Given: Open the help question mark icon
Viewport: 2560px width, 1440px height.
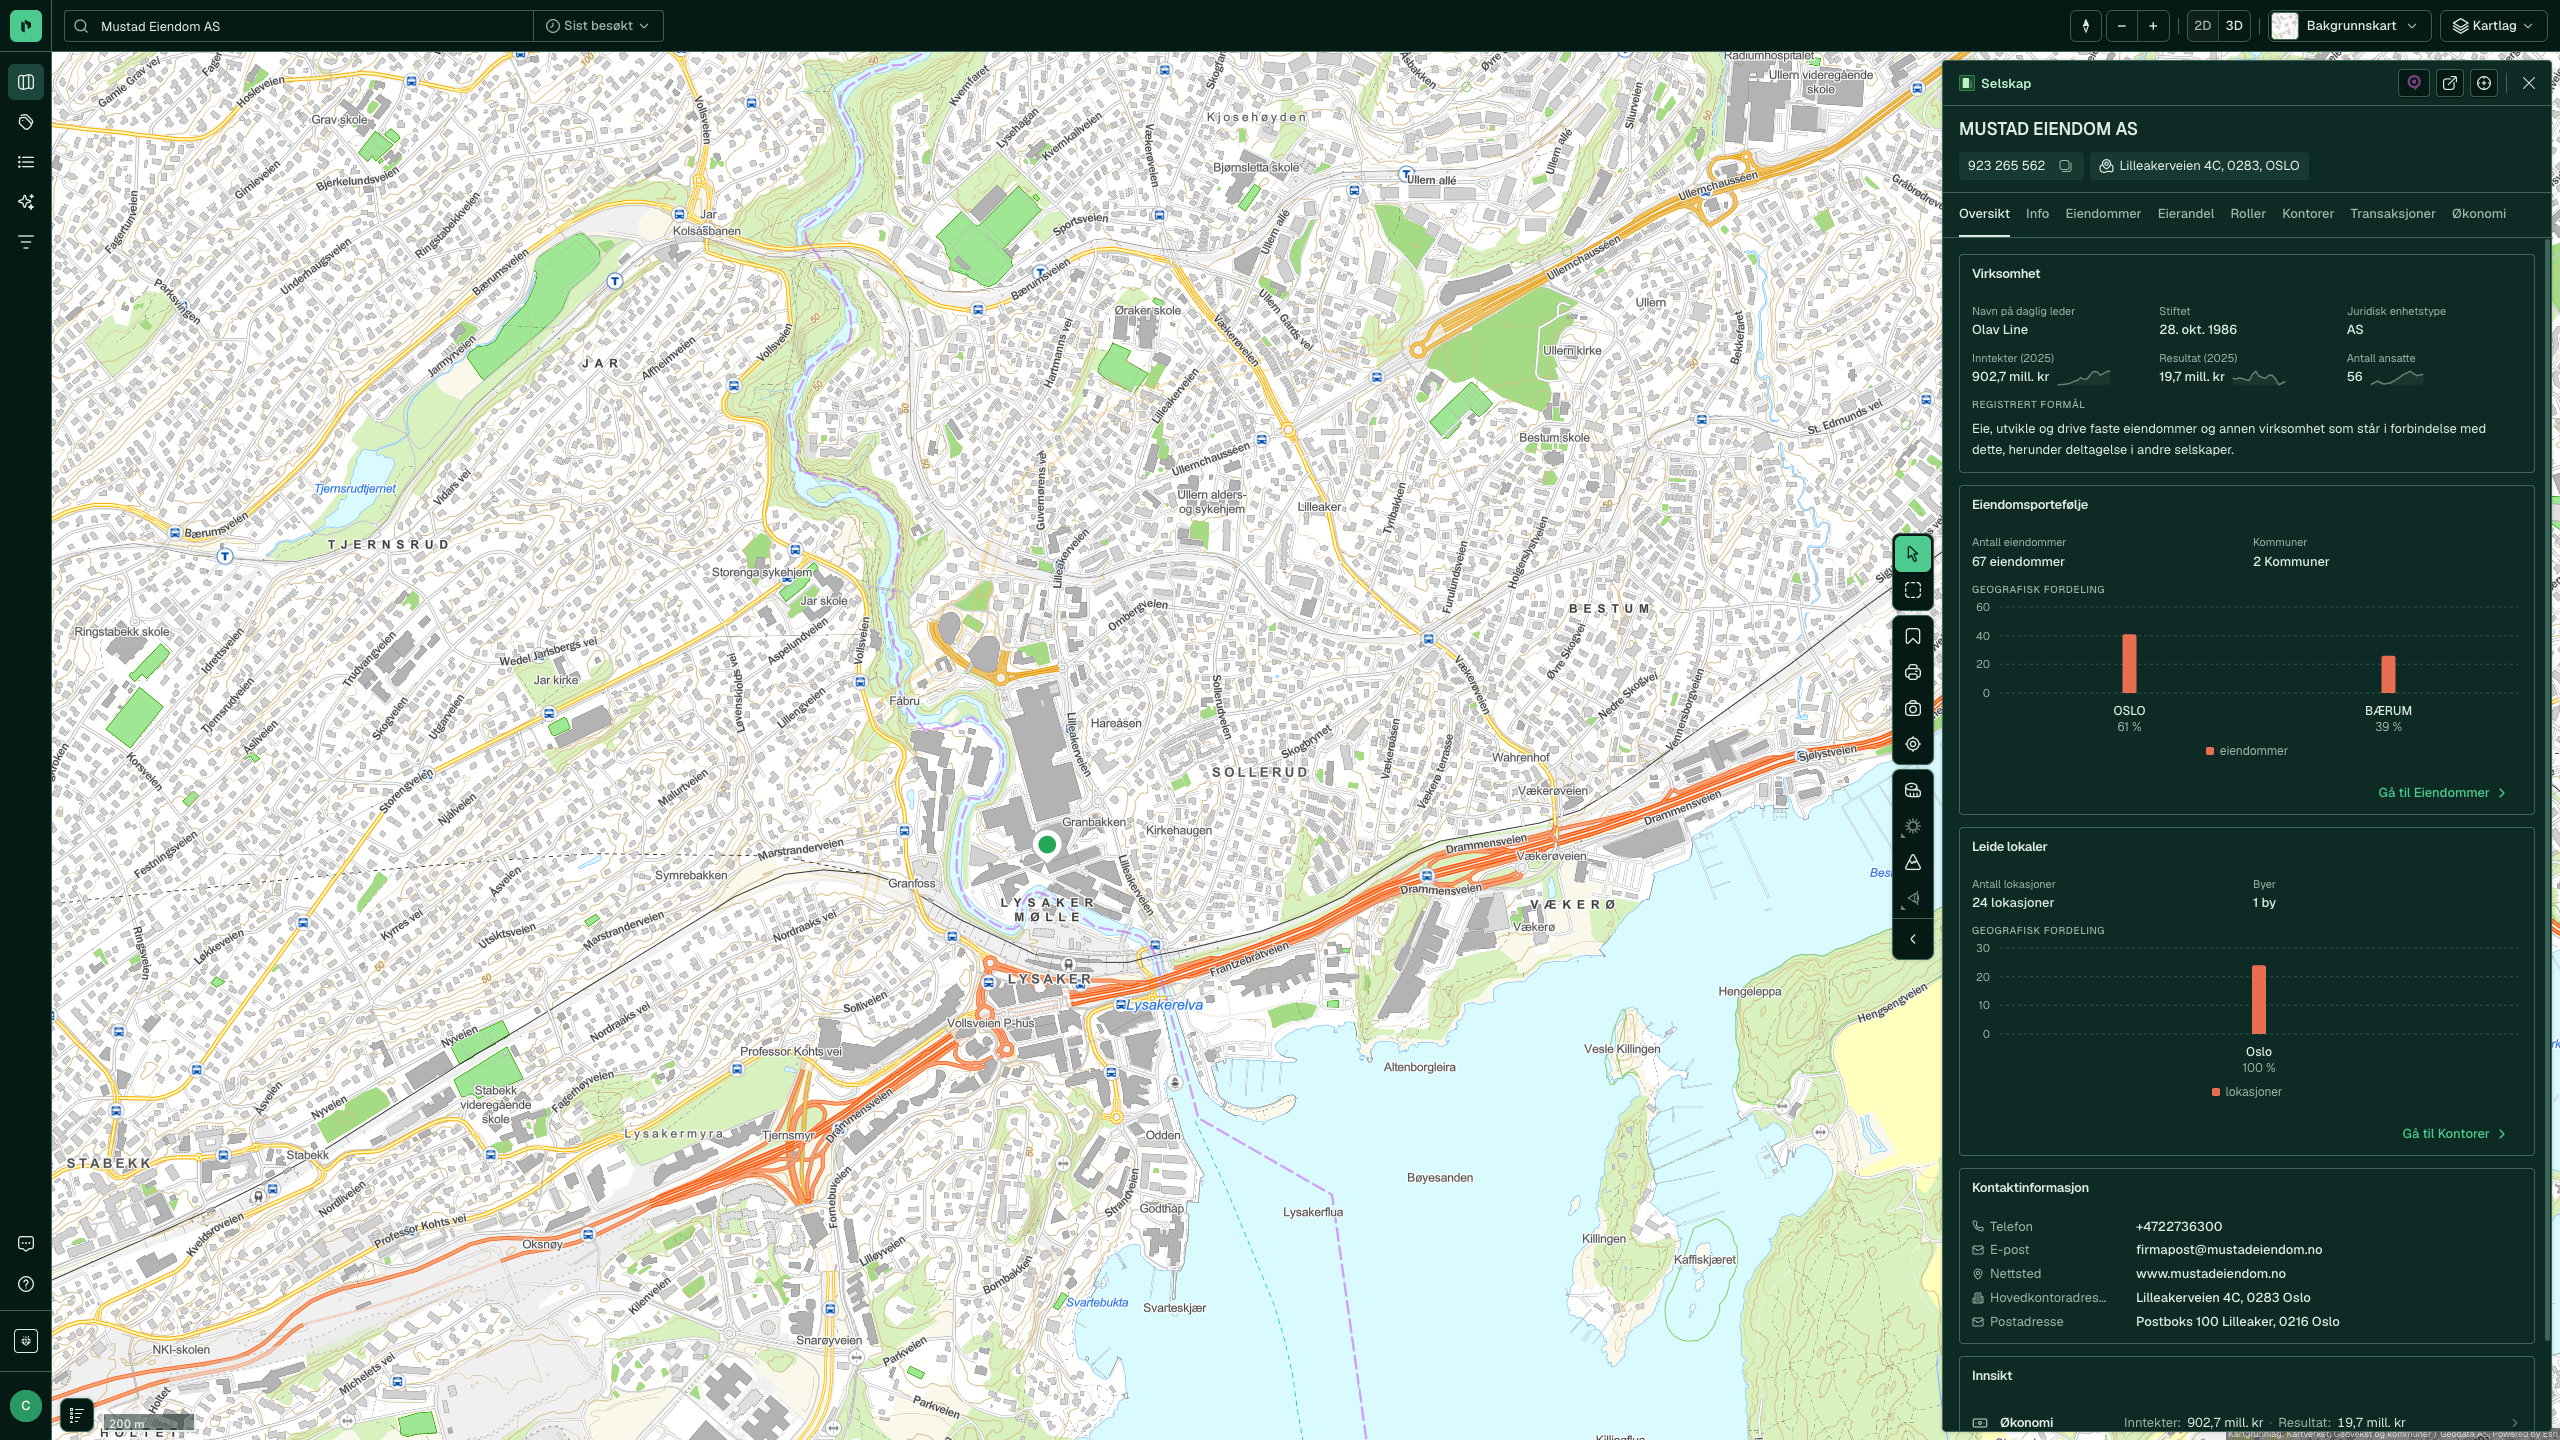Looking at the screenshot, I should pos(26,1284).
